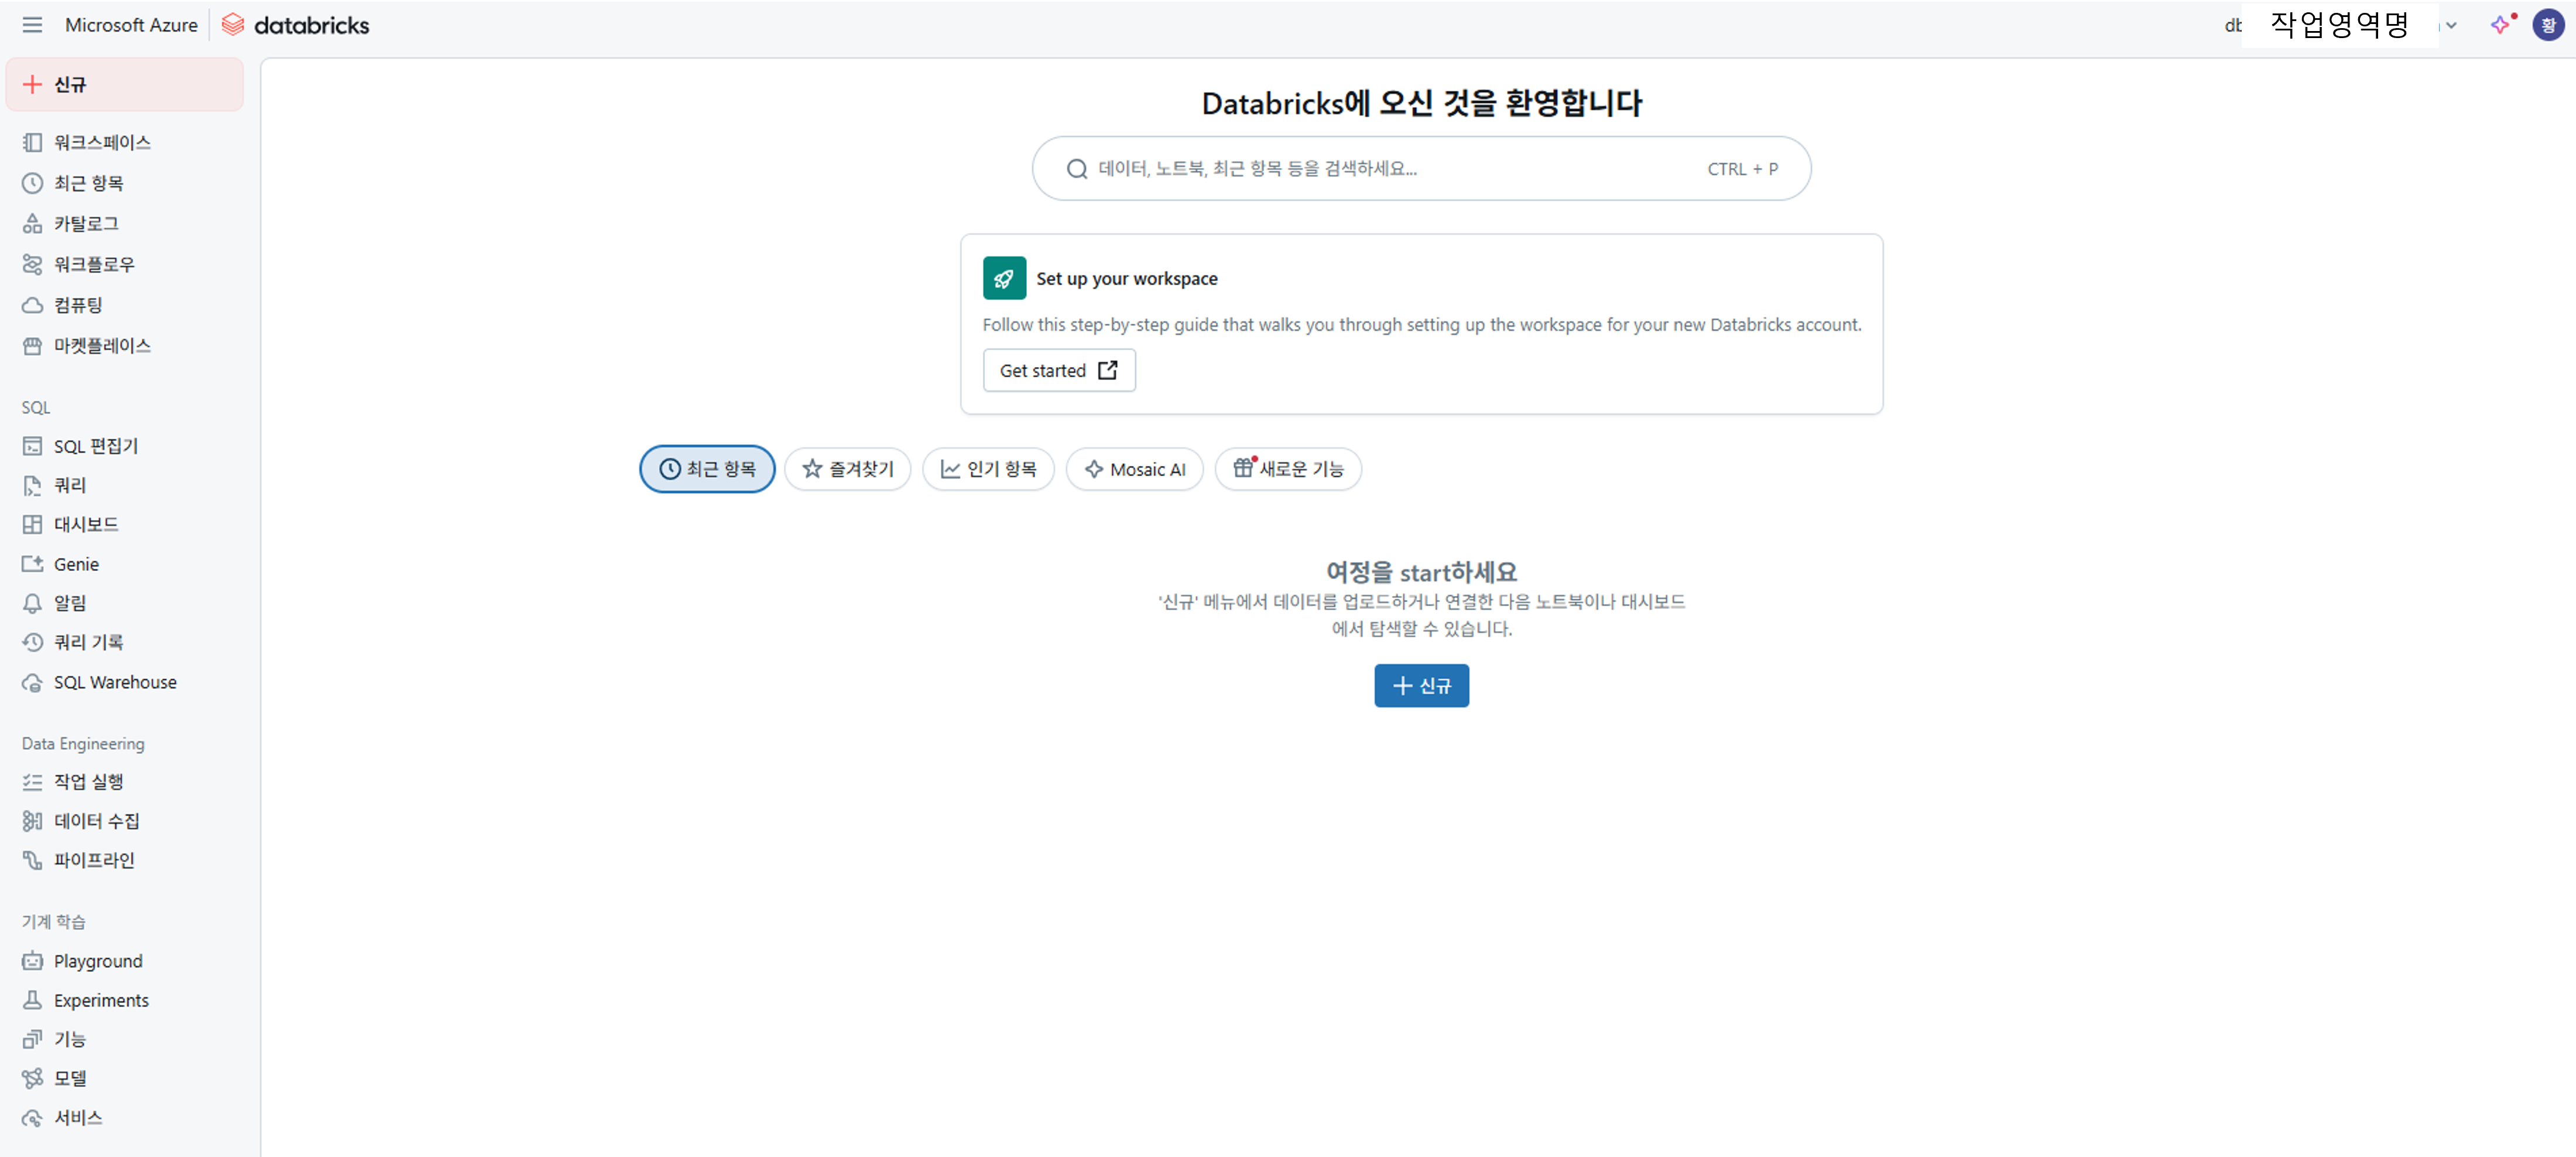The width and height of the screenshot is (2576, 1157).
Task: Click the 'Set up your workspace' heading
Action: (x=1127, y=279)
